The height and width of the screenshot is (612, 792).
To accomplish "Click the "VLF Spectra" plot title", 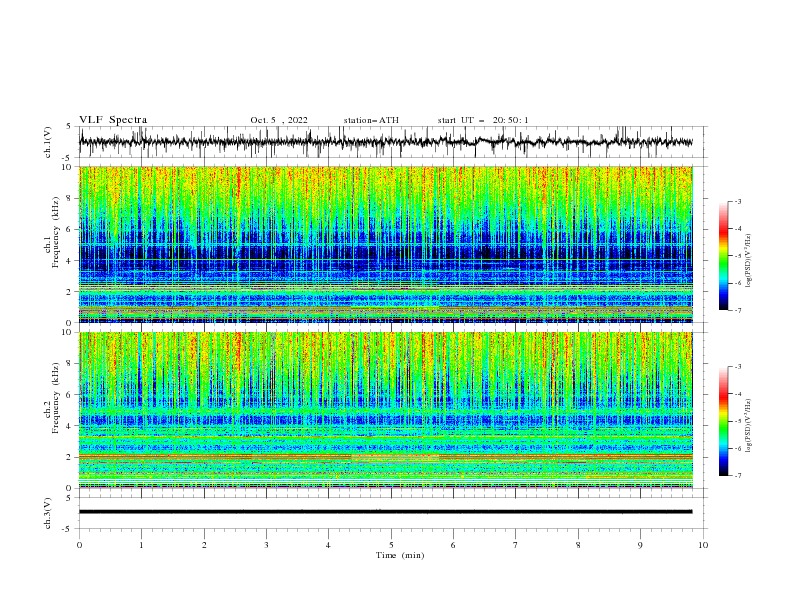I will pos(113,120).
